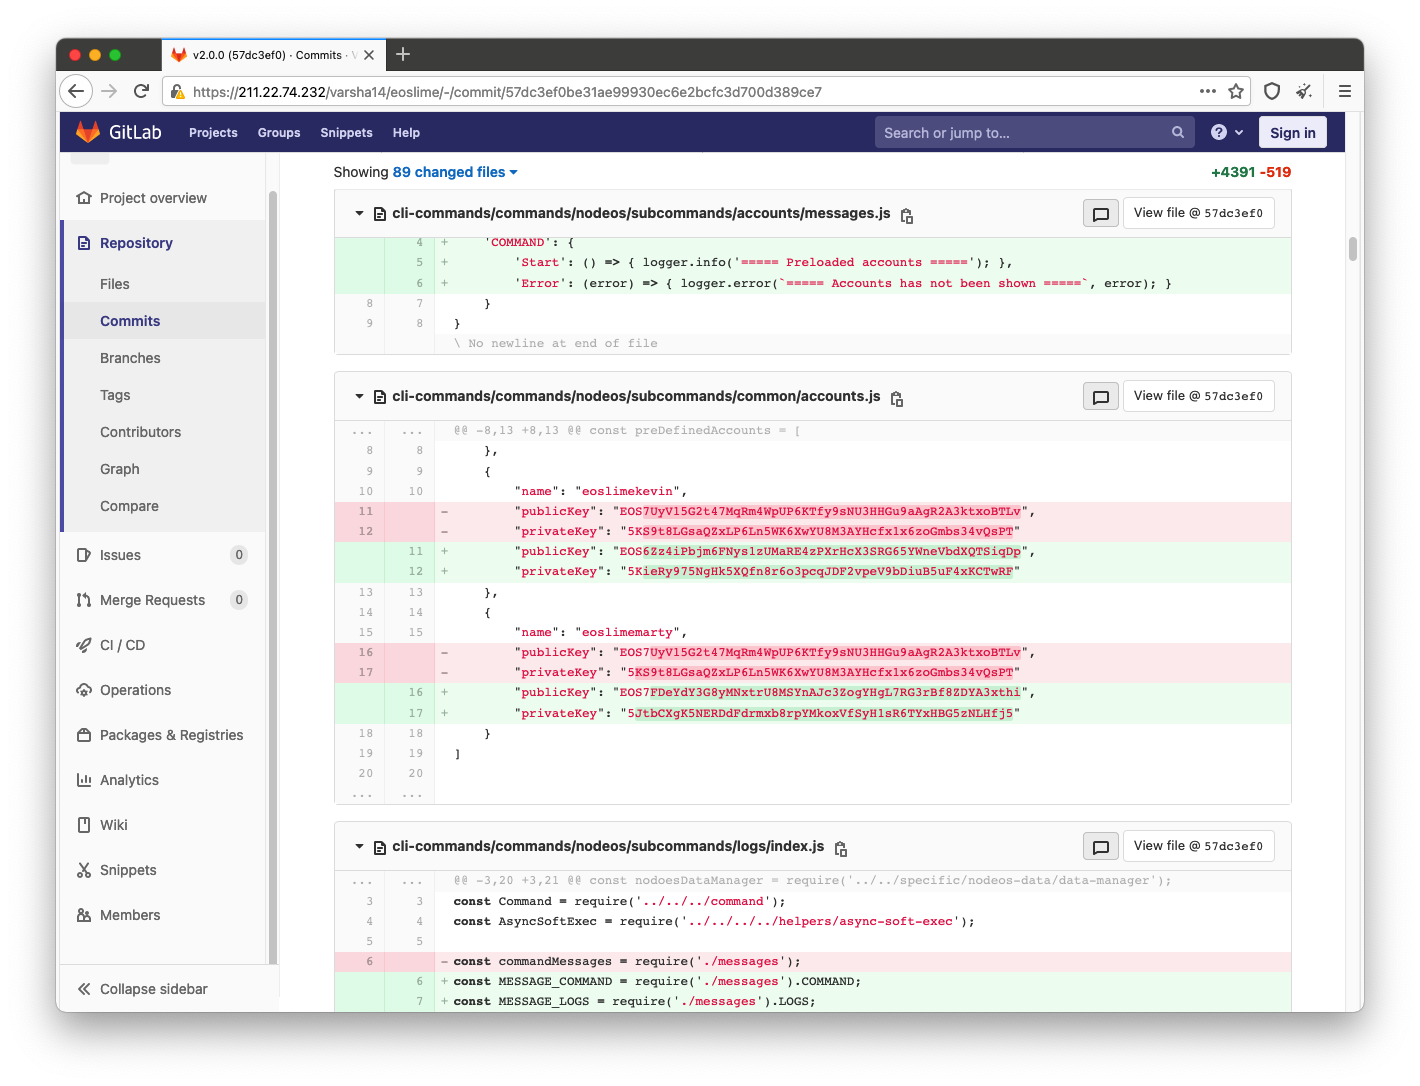
Task: Open Project overview in sidebar
Action: pos(153,198)
